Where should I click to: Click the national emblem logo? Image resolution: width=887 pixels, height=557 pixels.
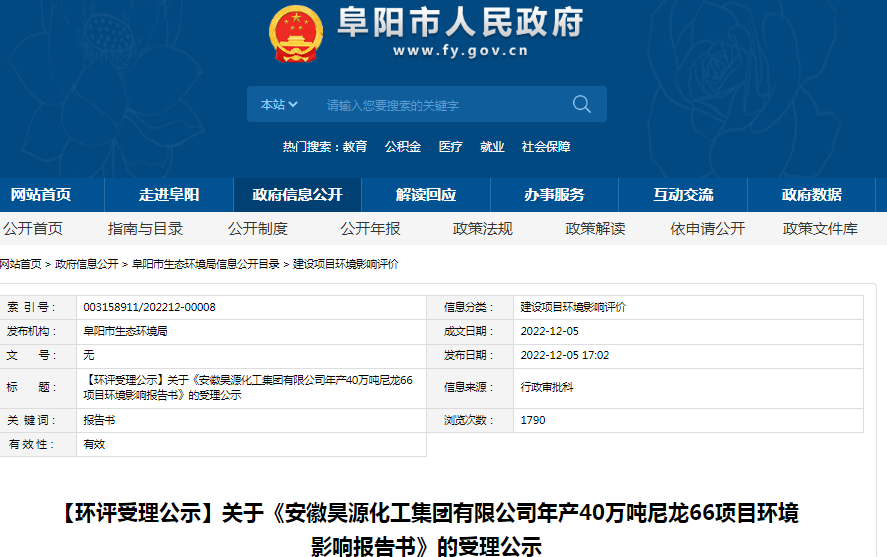point(296,34)
